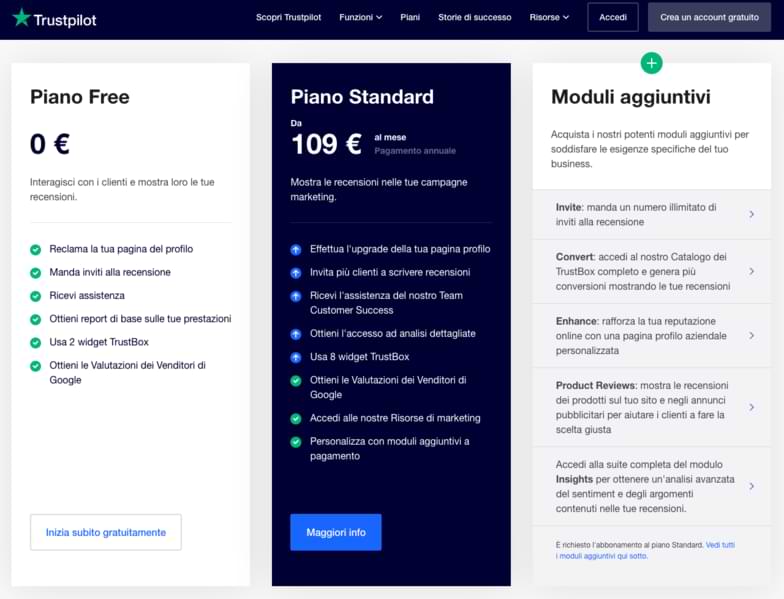Viewport: 784px width, 599px height.
Task: Expand the Convert module chevron
Action: coord(752,271)
